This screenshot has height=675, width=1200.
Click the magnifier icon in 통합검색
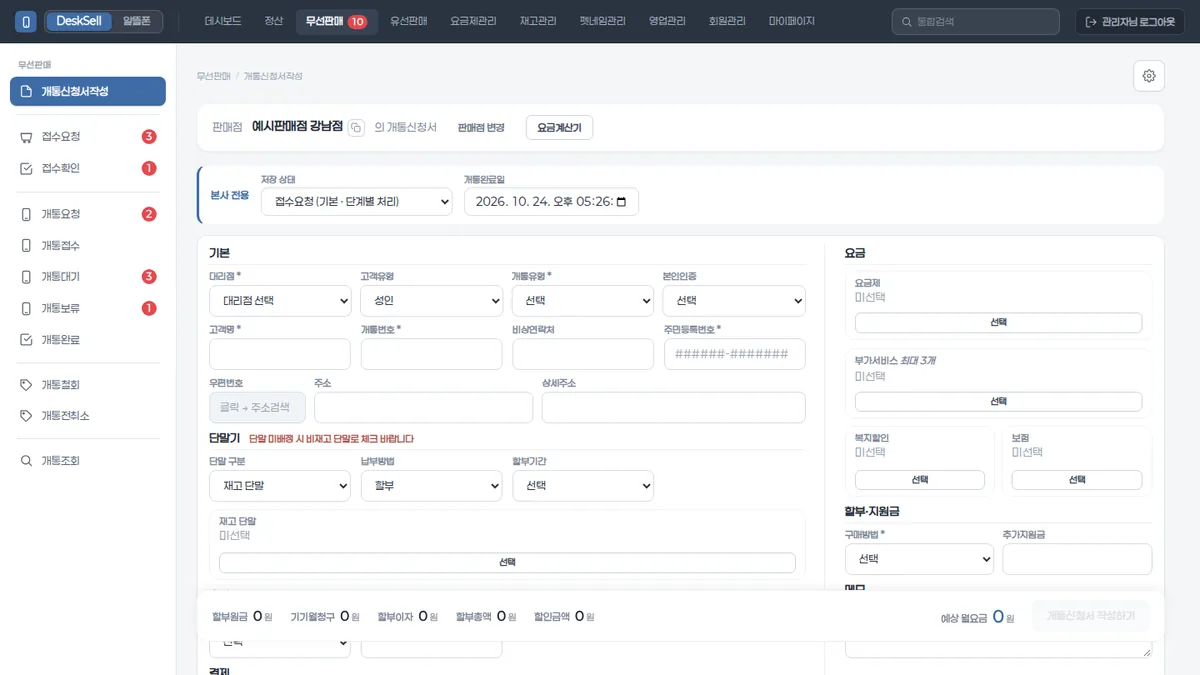[x=906, y=22]
